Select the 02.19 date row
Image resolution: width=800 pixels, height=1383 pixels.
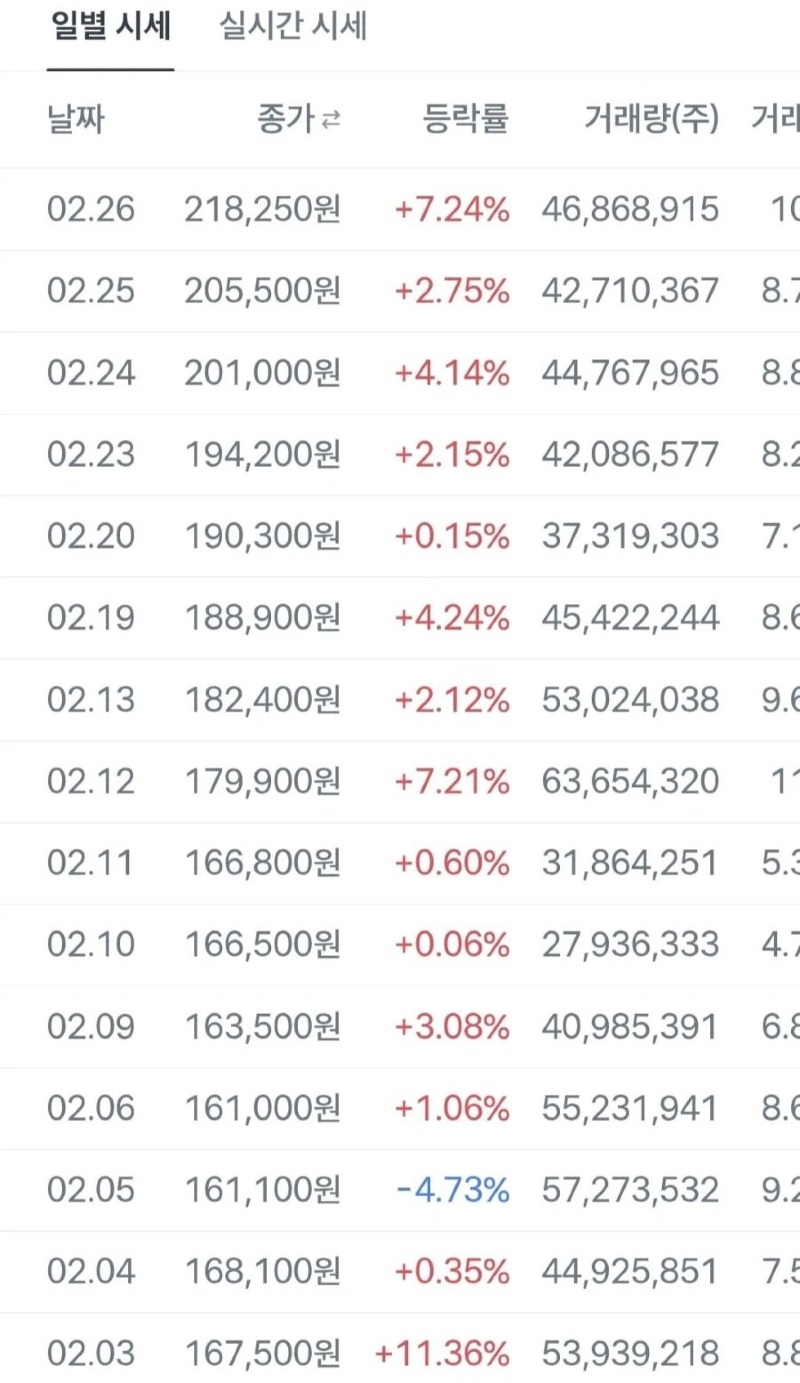[90, 618]
